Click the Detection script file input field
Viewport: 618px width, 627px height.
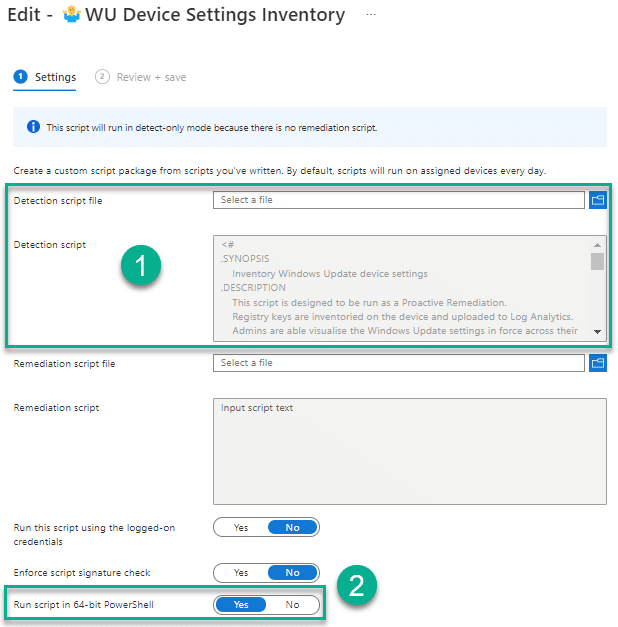coord(399,200)
